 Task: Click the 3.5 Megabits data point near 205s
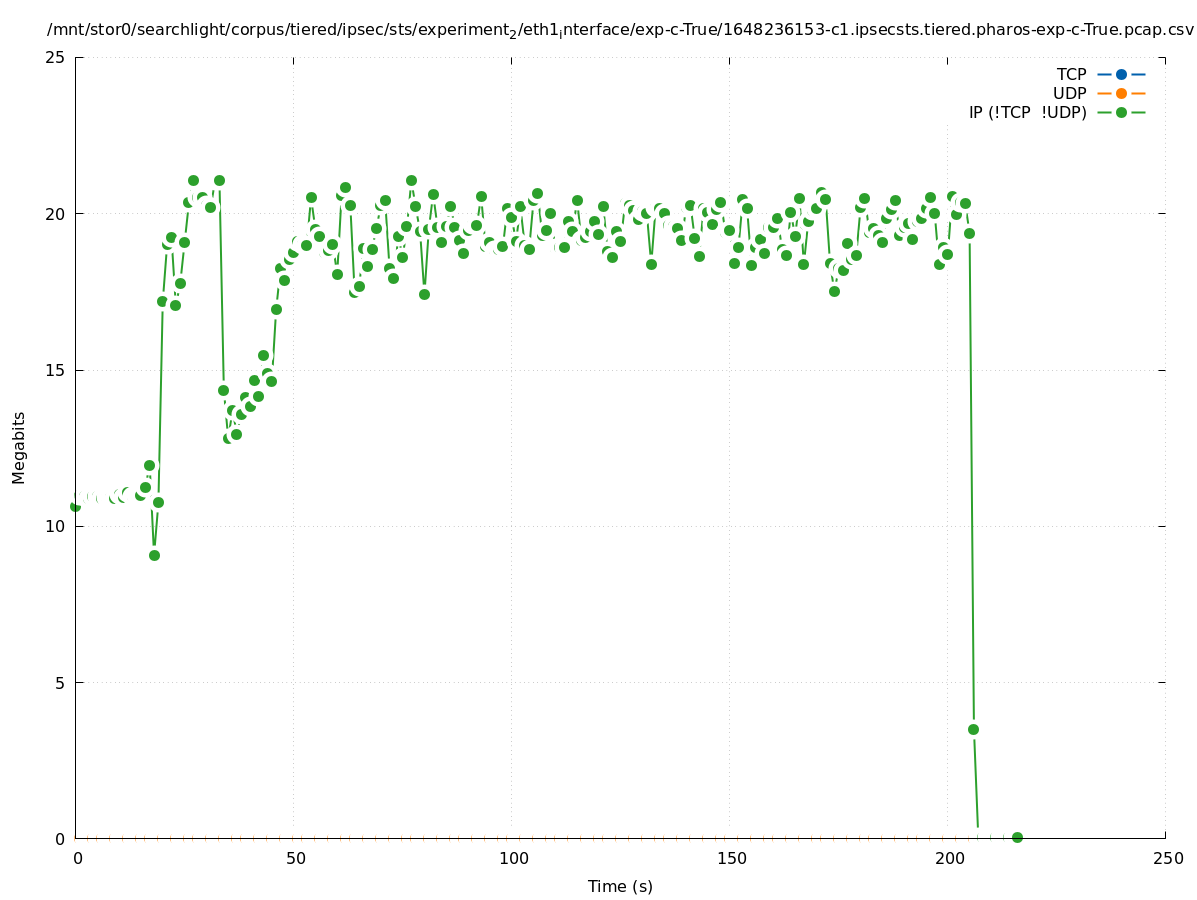(973, 729)
